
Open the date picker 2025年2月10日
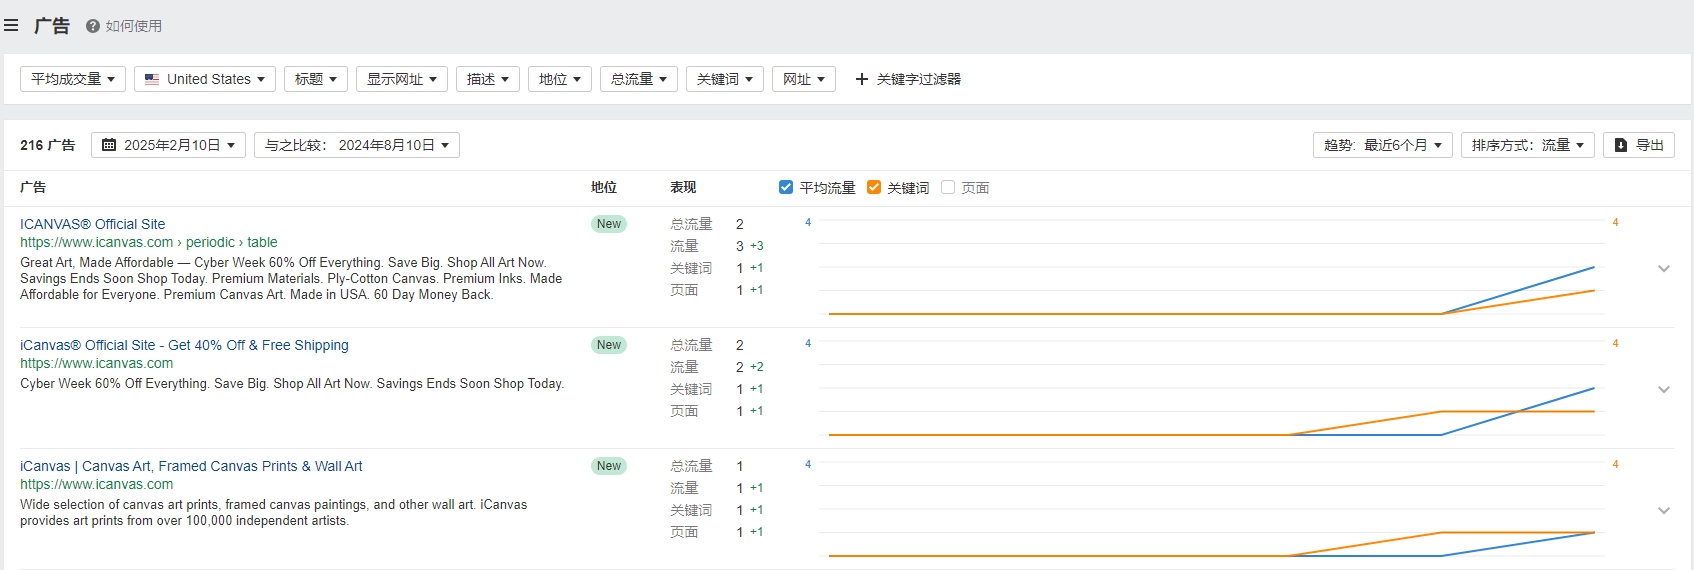coord(169,145)
